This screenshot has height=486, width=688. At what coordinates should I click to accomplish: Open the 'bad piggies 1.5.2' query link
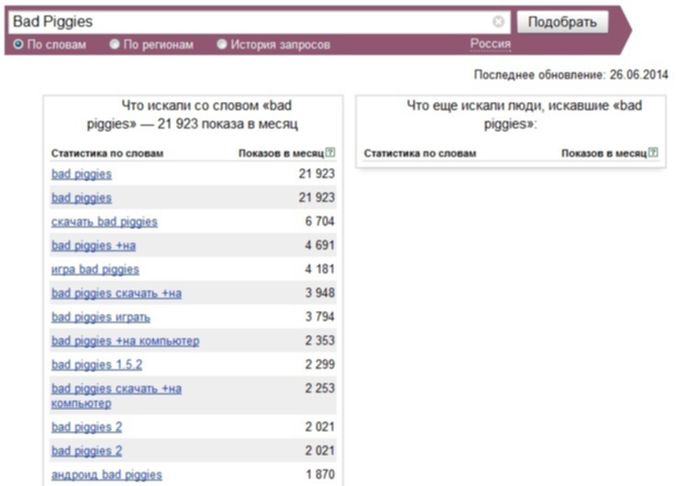97,364
